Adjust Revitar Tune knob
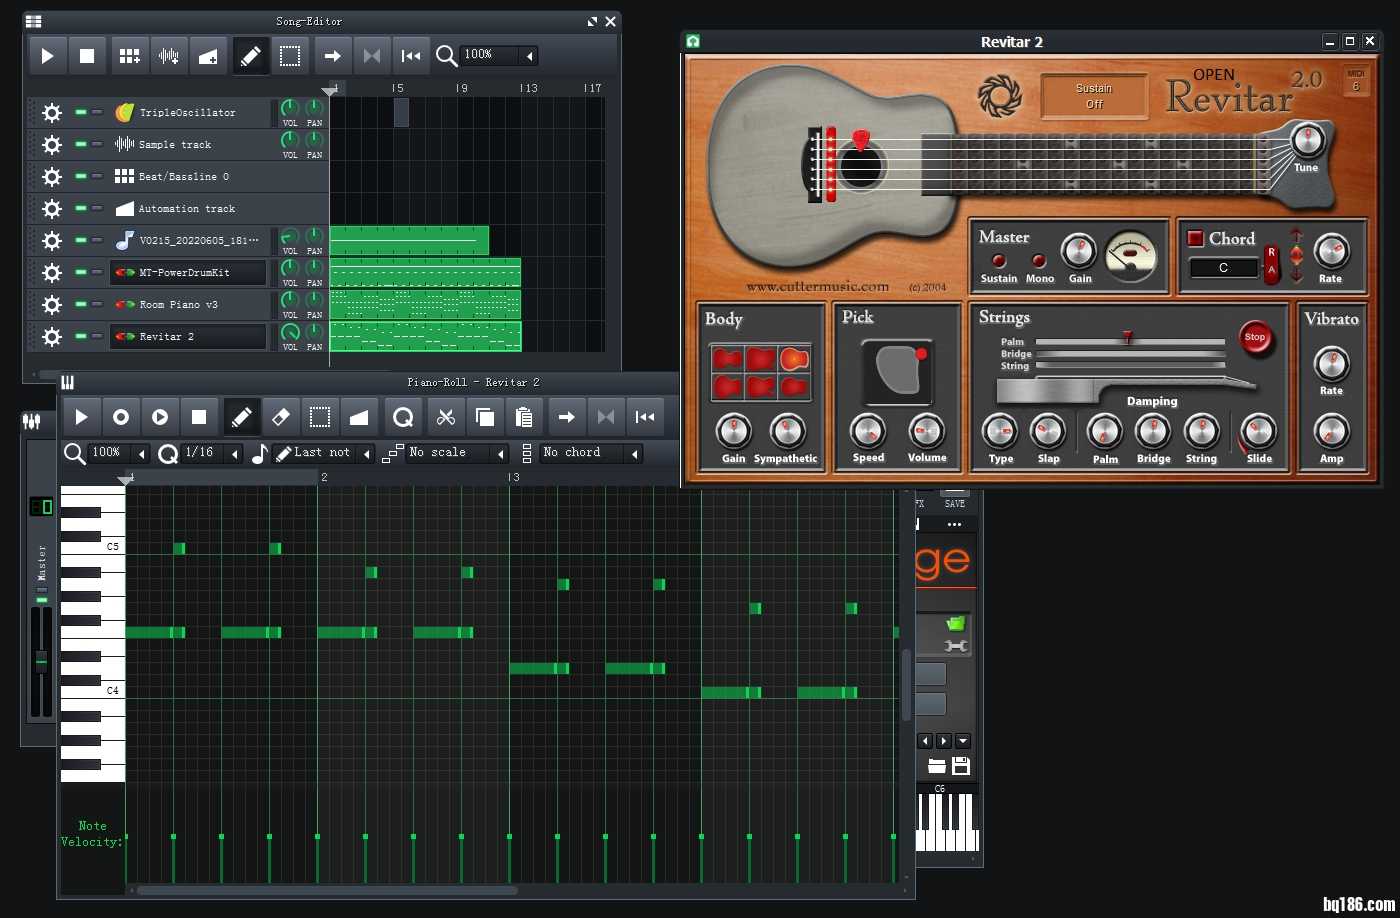 point(1306,141)
